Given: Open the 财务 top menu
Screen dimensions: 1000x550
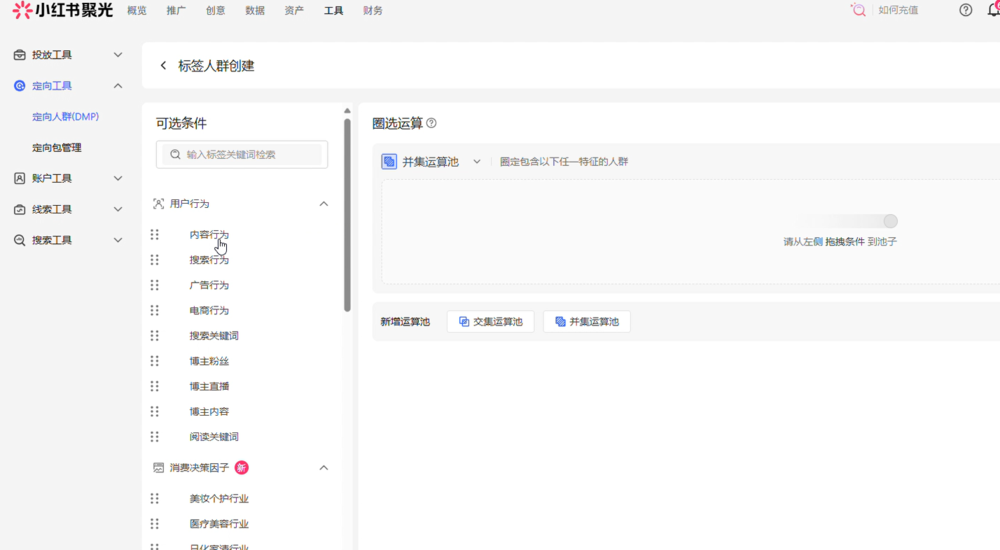Looking at the screenshot, I should click(372, 11).
